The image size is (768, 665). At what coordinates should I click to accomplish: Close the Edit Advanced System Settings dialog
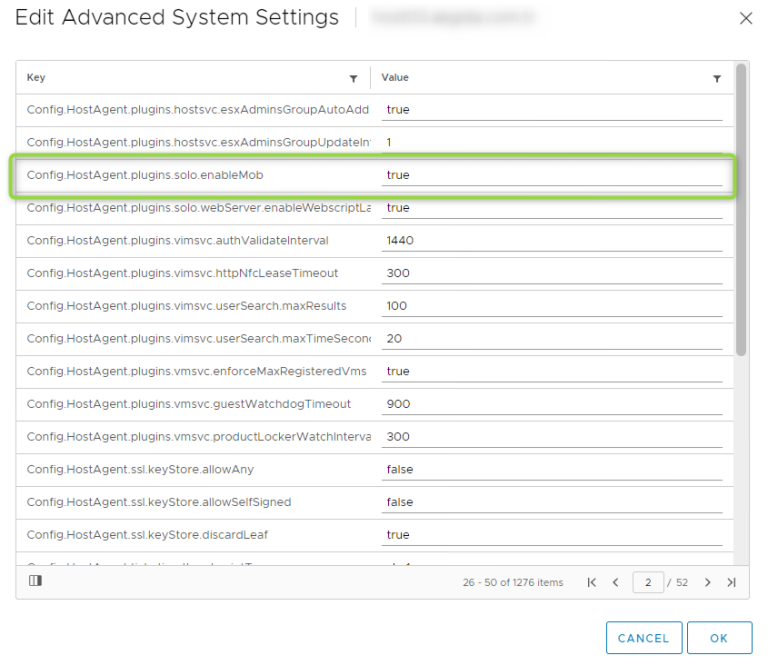[745, 18]
